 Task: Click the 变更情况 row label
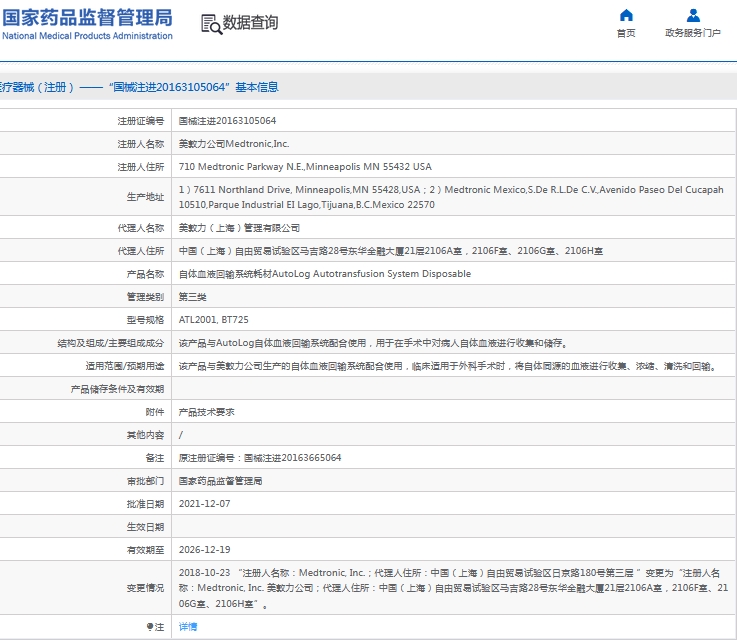click(x=145, y=588)
